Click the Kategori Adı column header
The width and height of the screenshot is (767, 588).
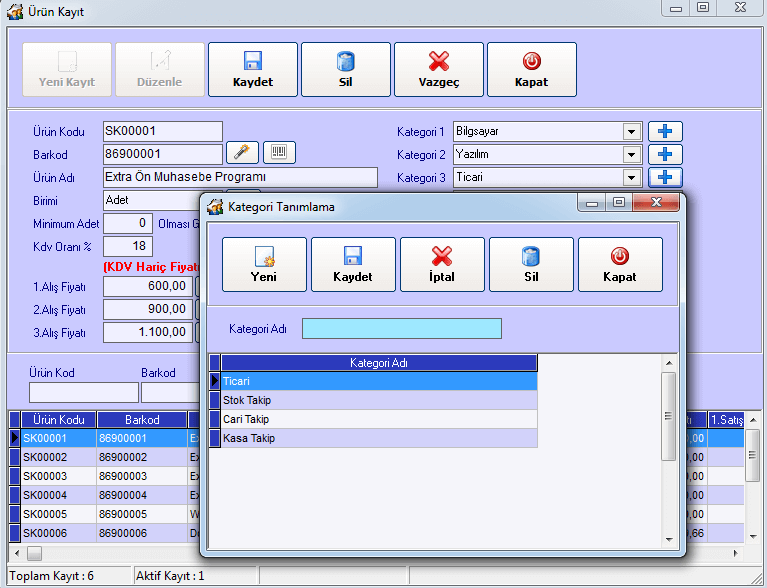(379, 363)
